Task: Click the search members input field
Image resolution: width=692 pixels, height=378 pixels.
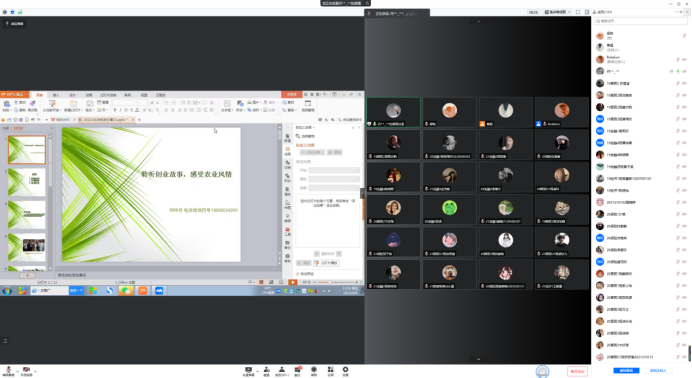Action: 641,21
